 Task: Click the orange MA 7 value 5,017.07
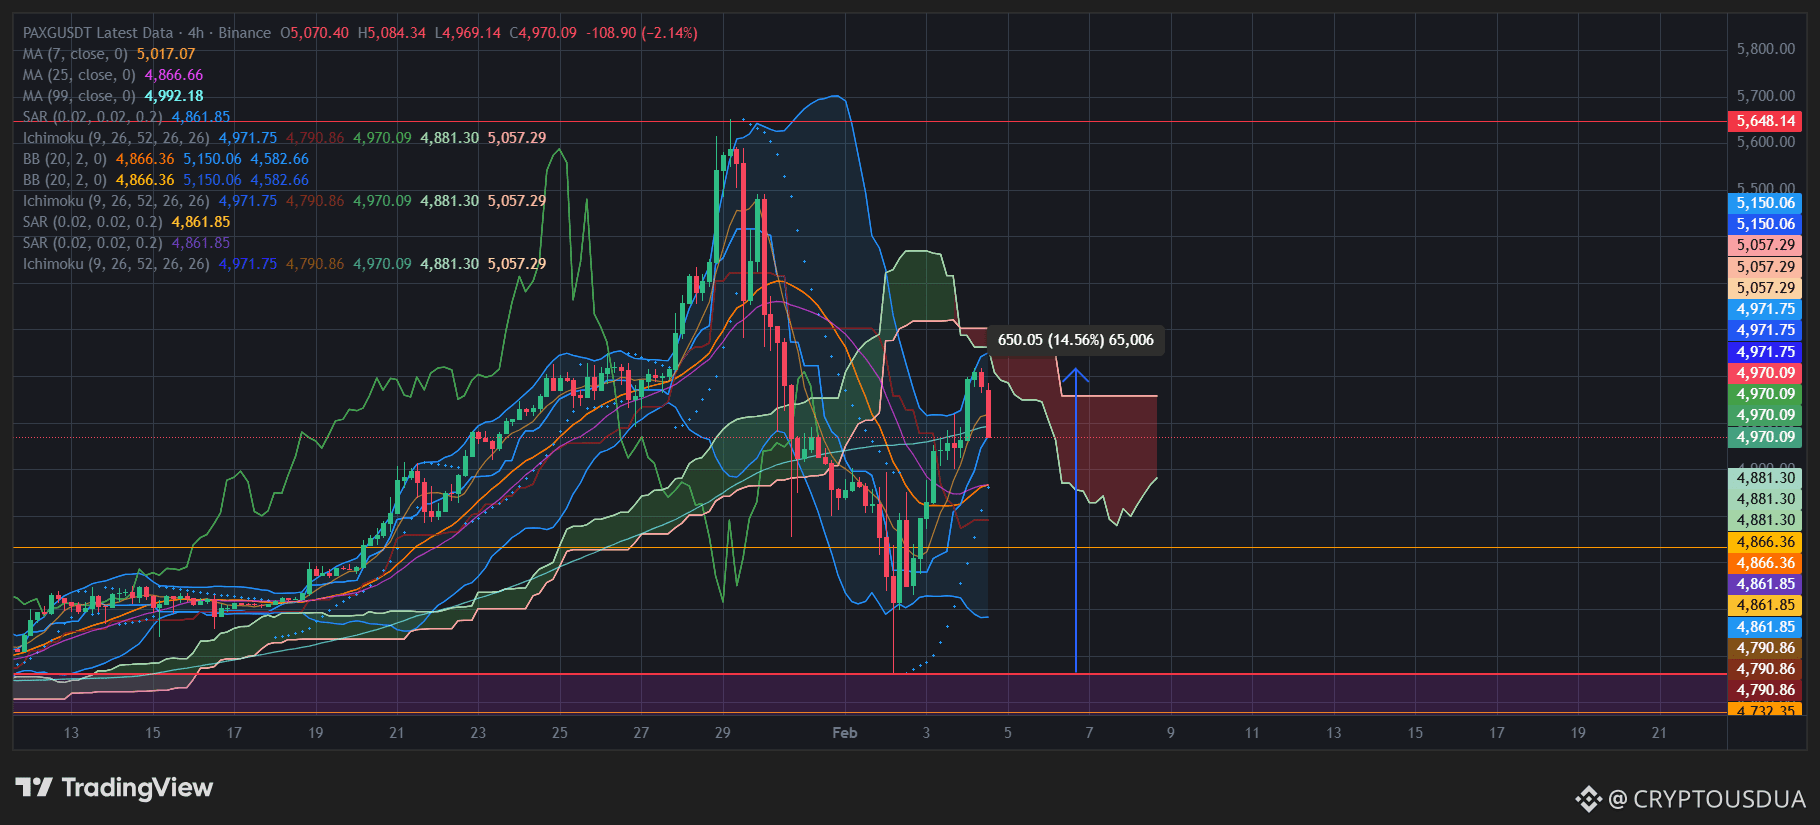coord(166,54)
